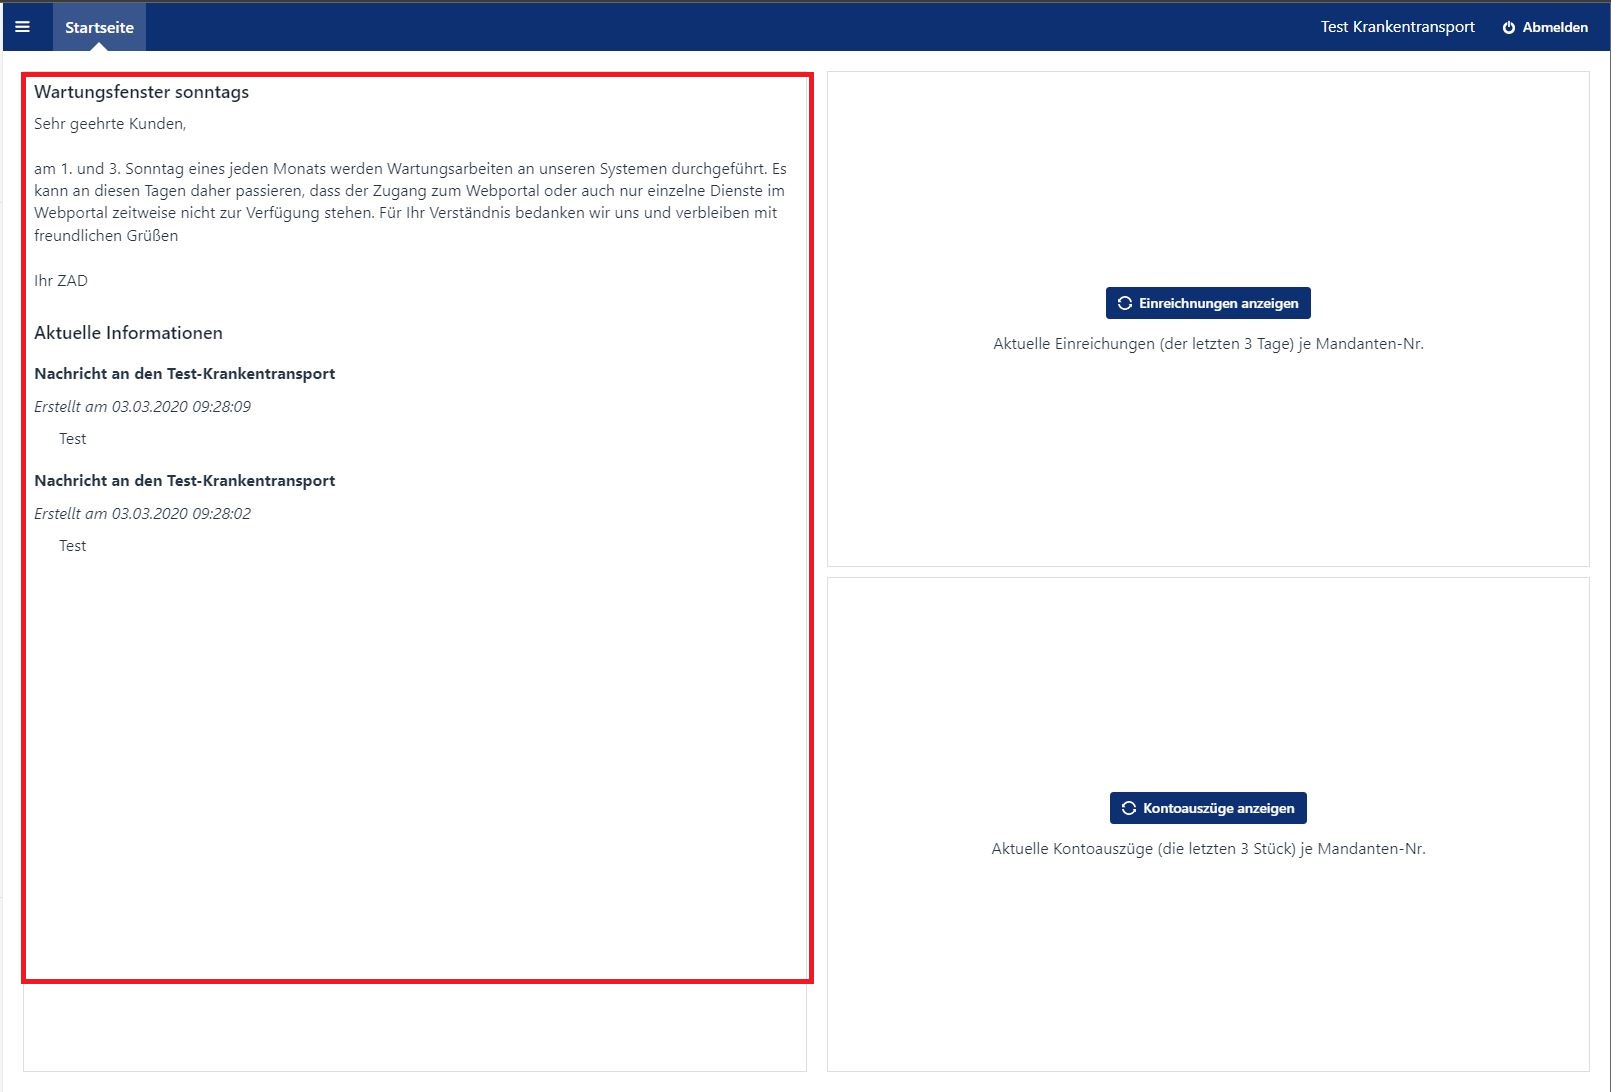1611x1092 pixels.
Task: Log out via the Abmelden text
Action: click(1554, 28)
